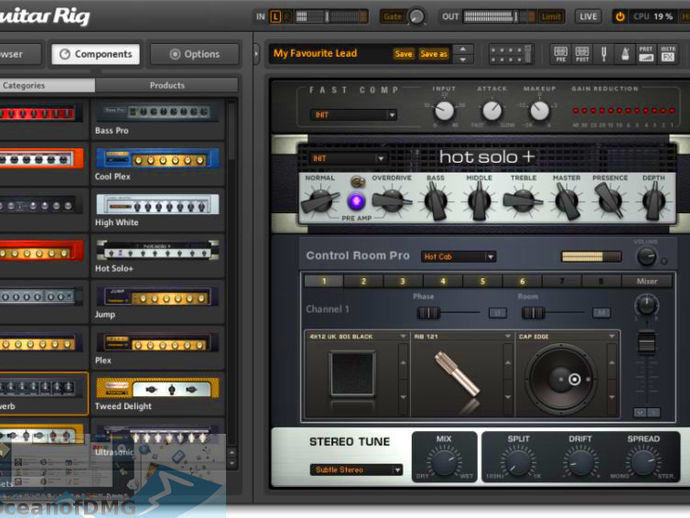Collapse the sidebar with the arrow handle

256,54
